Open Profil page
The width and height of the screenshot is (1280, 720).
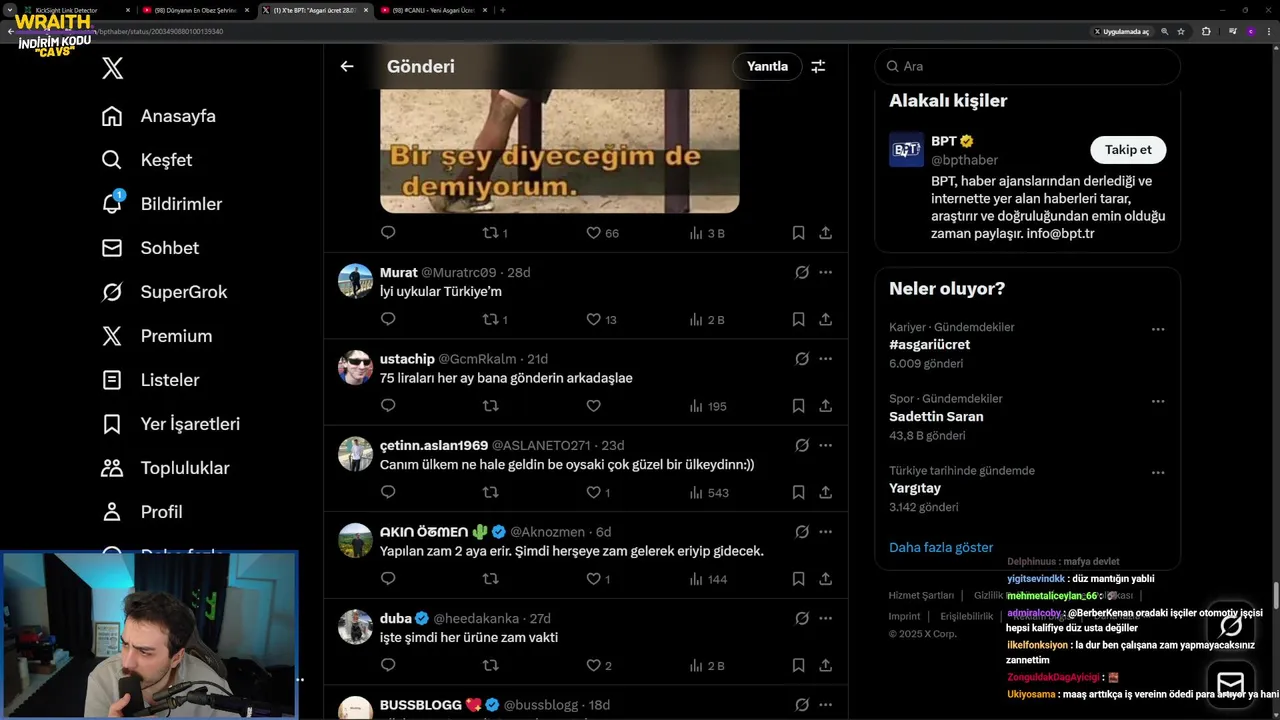click(x=142, y=512)
